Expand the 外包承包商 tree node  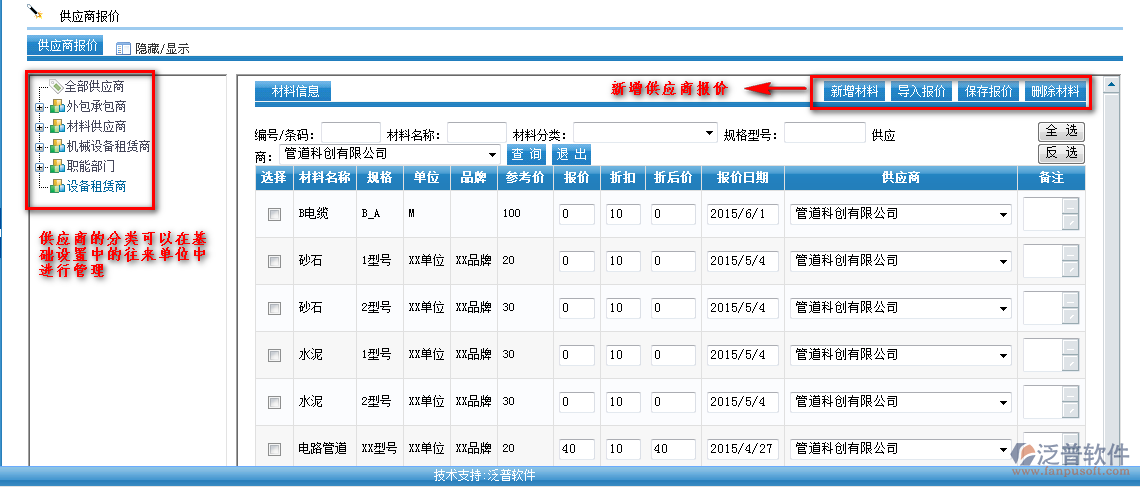point(39,107)
